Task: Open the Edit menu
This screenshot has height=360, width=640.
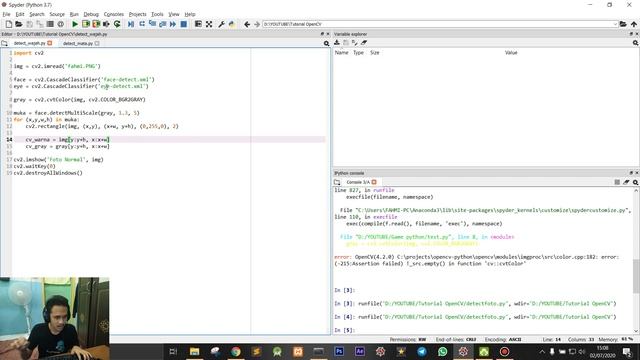Action: pyautogui.click(x=20, y=14)
